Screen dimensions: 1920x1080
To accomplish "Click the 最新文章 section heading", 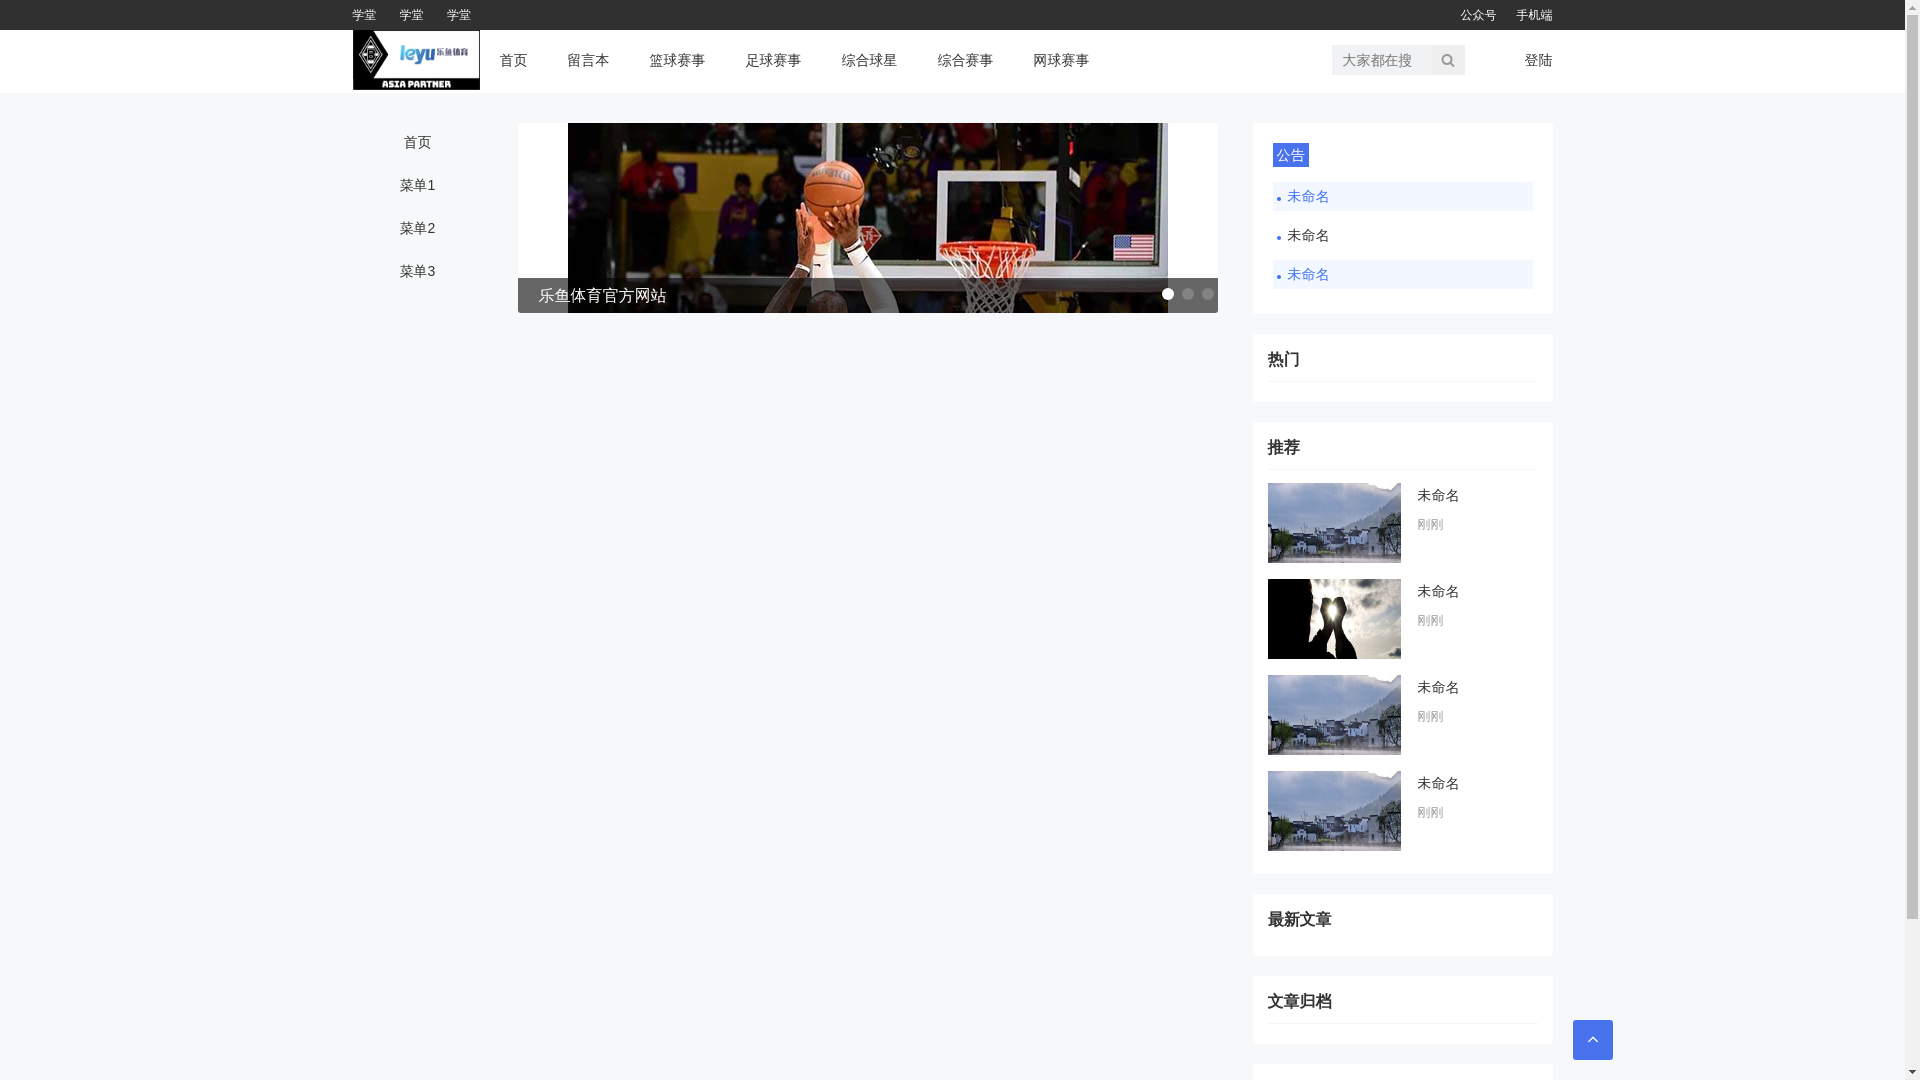I will pos(1300,920).
